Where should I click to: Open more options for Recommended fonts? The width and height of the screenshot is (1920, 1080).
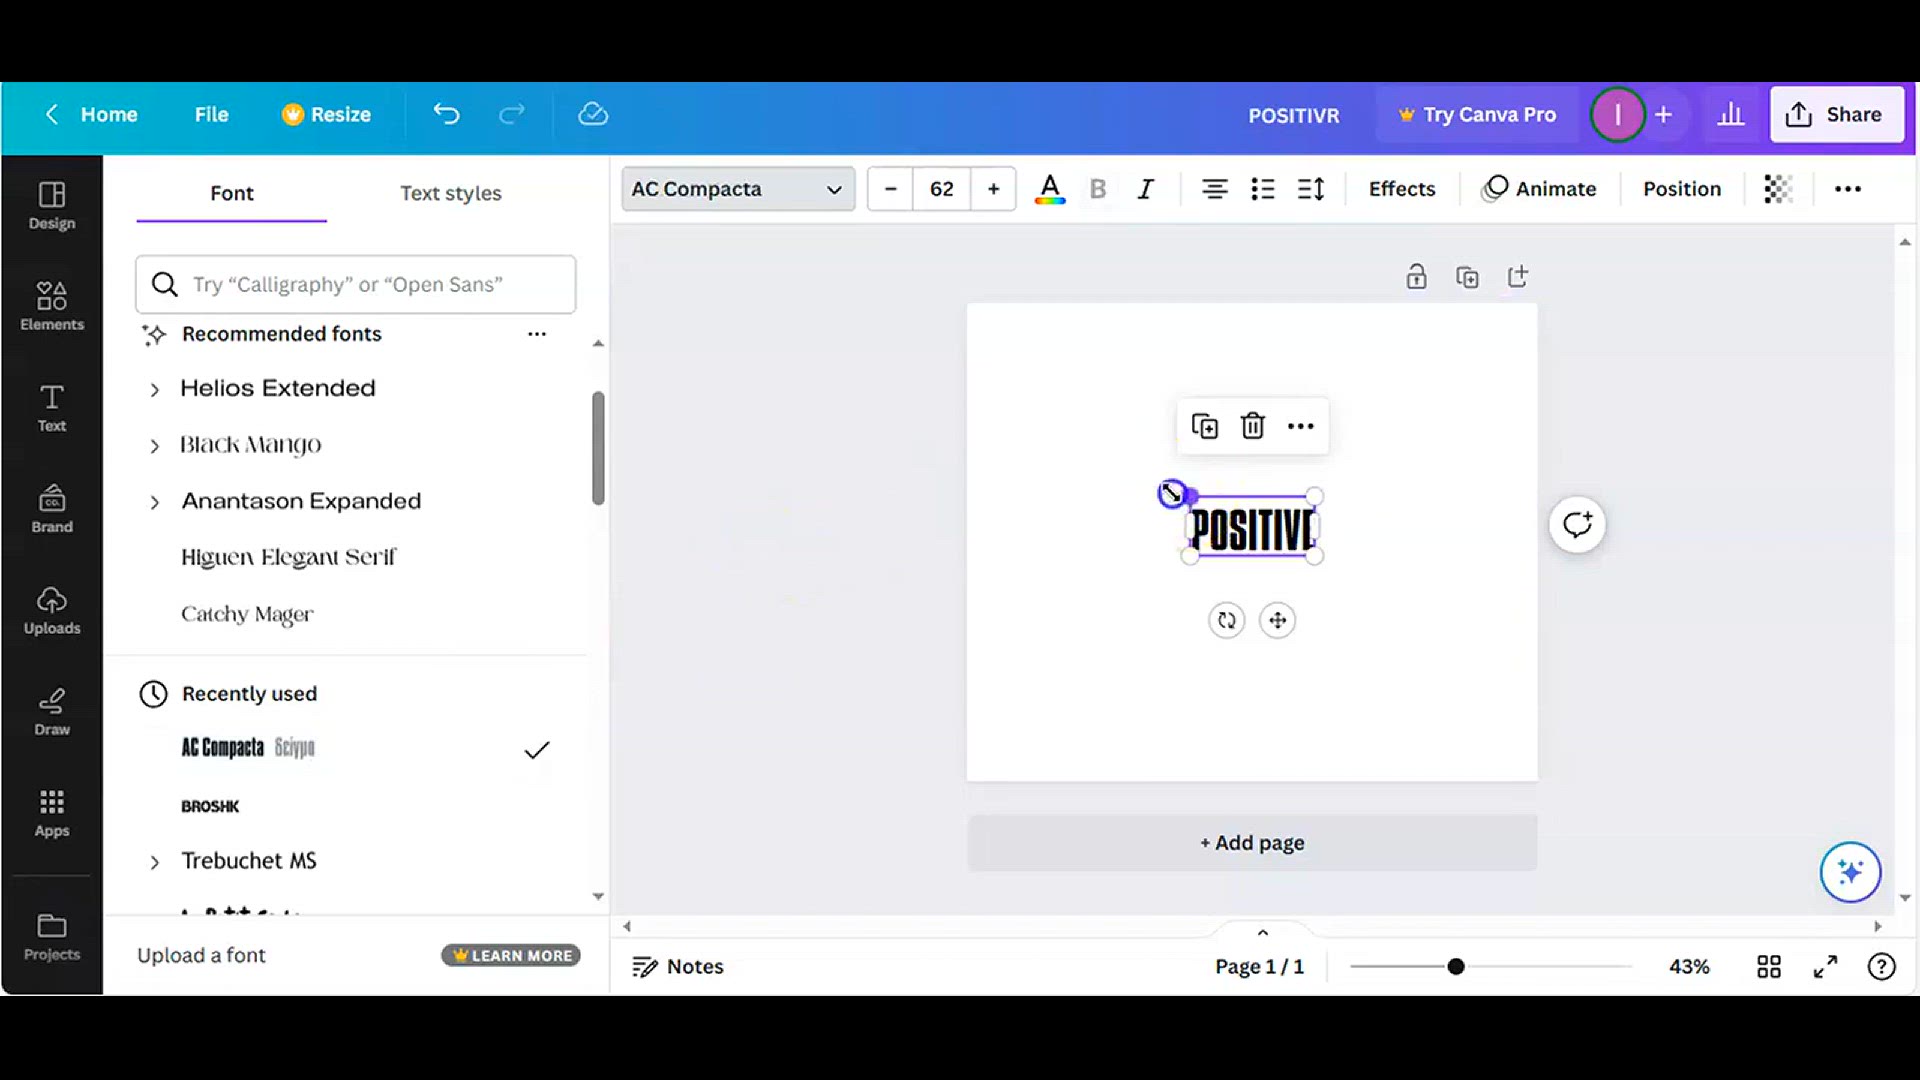(x=537, y=334)
